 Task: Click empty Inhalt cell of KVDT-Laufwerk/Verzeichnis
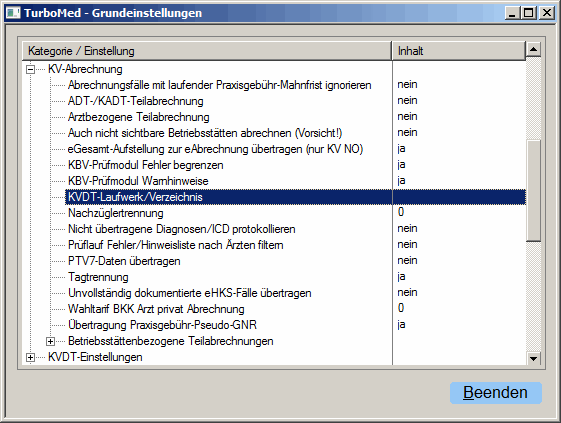pyautogui.click(x=459, y=197)
